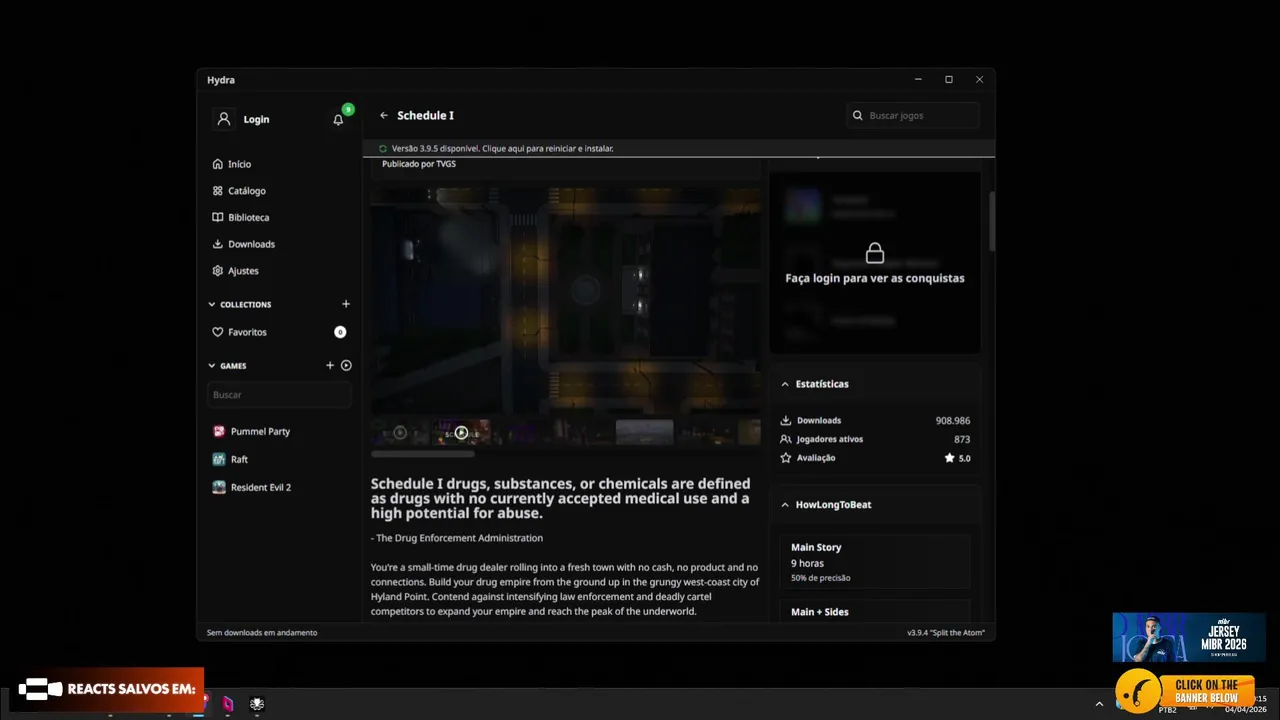Collapse the Estatísticas panel

(x=785, y=384)
